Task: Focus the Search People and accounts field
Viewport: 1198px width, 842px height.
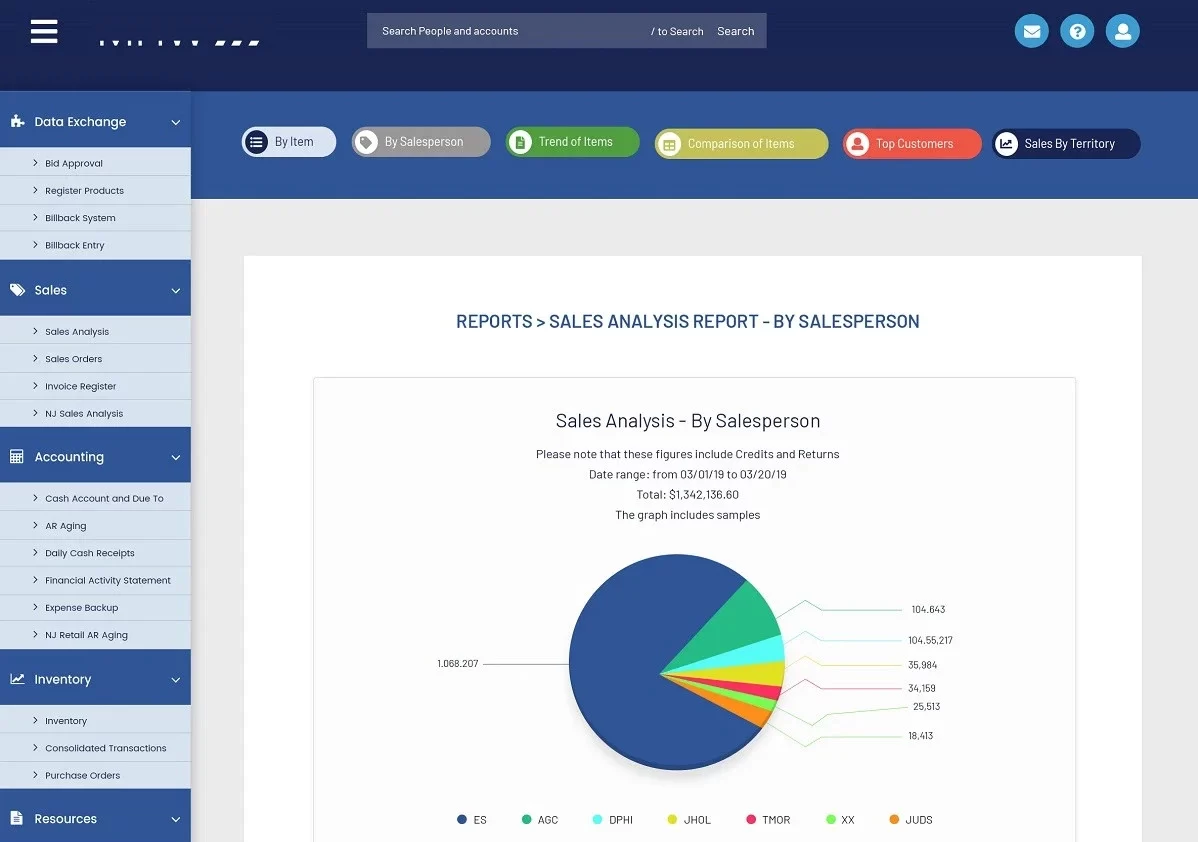Action: (510, 31)
